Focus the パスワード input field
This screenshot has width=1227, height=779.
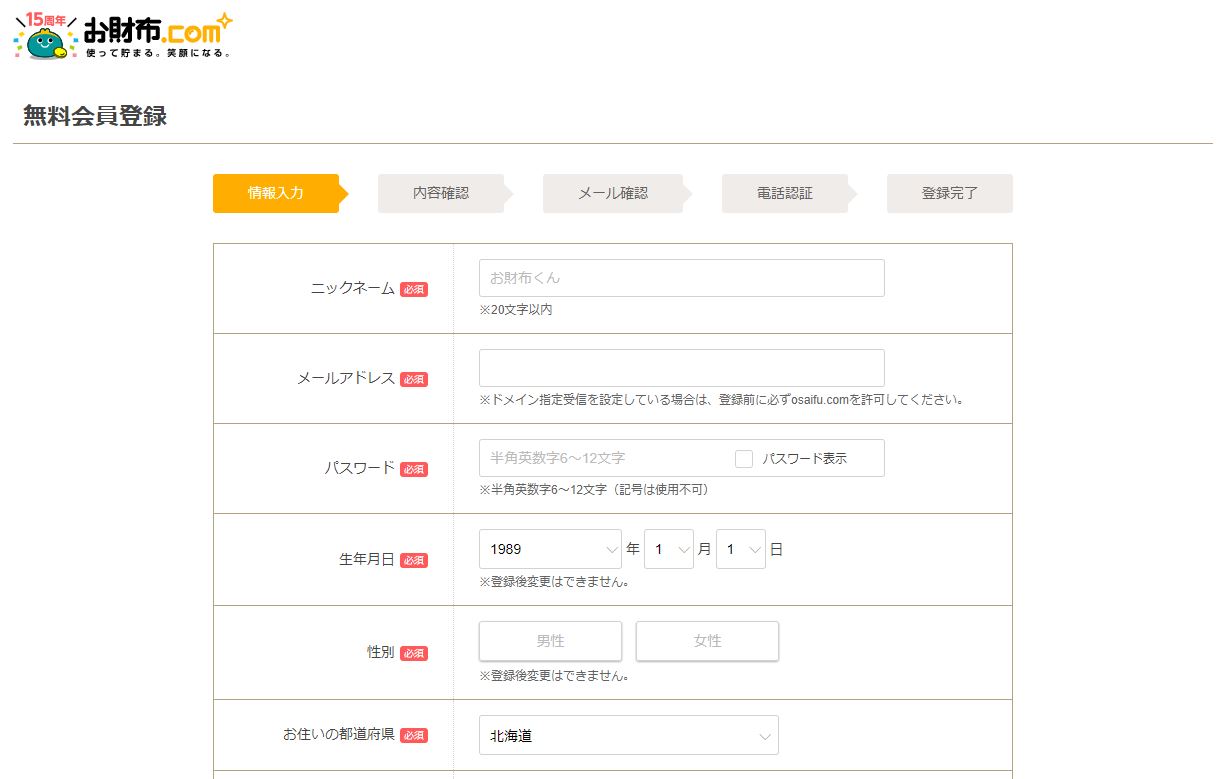coord(600,458)
